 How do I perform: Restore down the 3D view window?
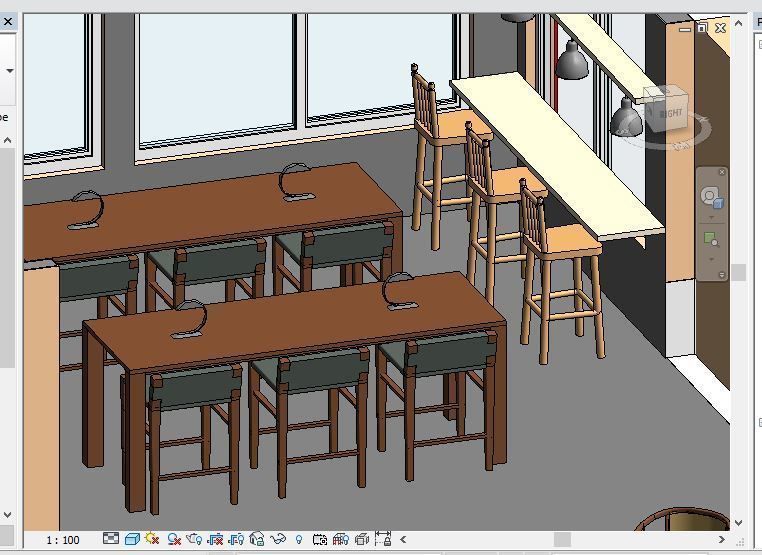coord(702,28)
